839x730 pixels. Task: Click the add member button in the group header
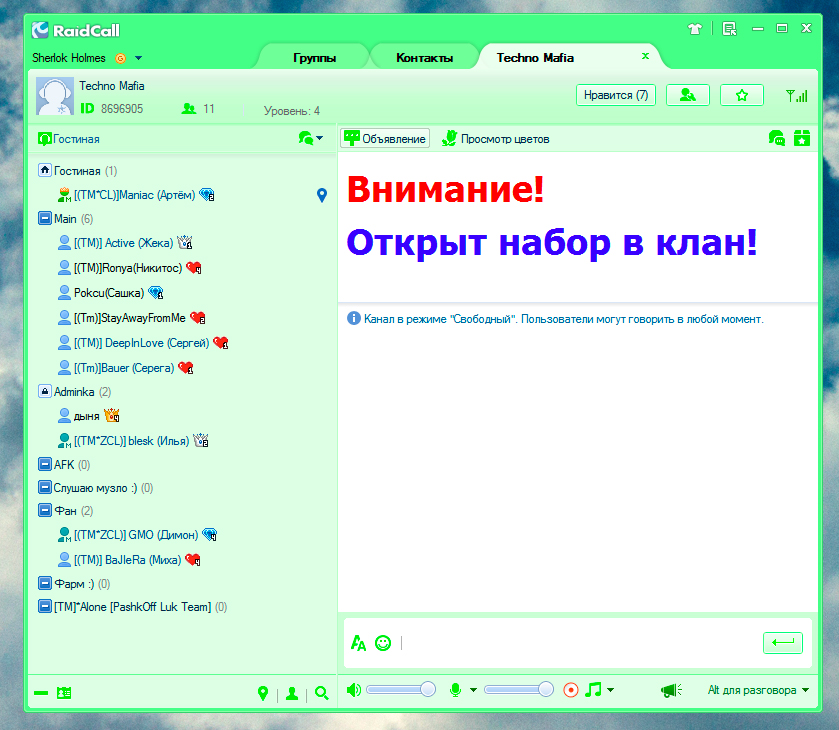pyautogui.click(x=688, y=95)
